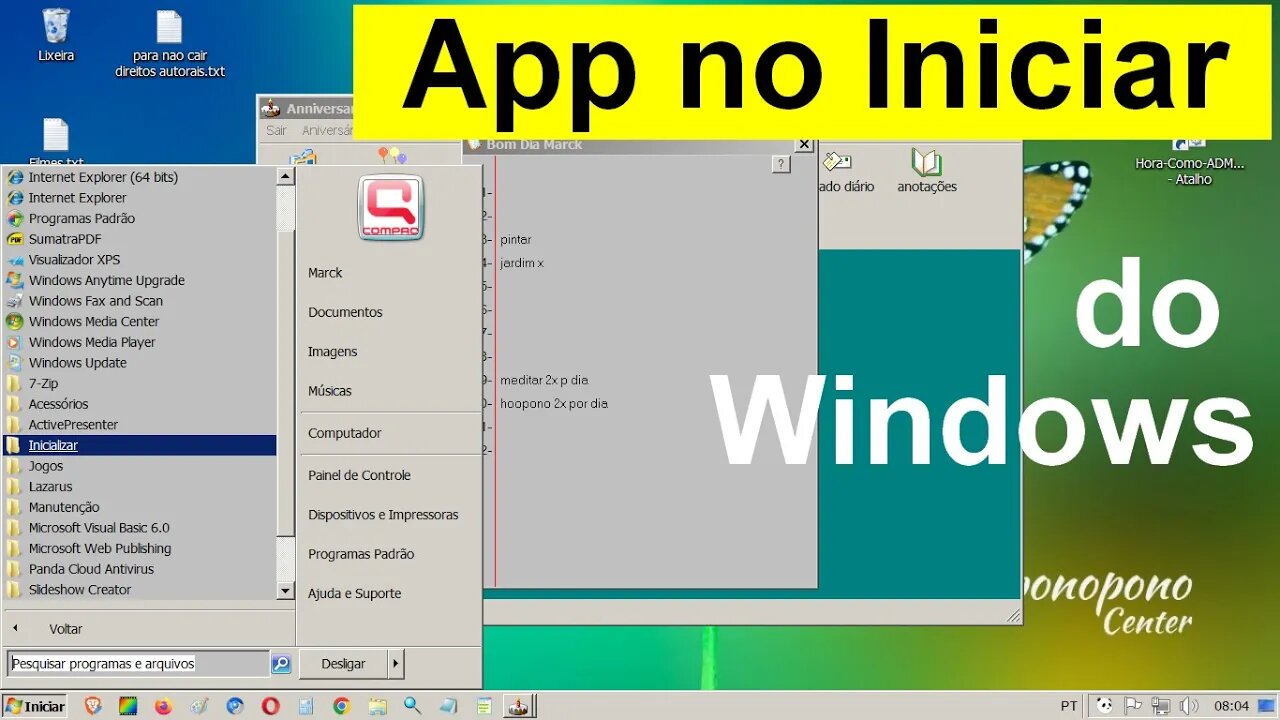
Task: Expand the Microsoft Visual Basic 6.0 folder
Action: (139, 528)
